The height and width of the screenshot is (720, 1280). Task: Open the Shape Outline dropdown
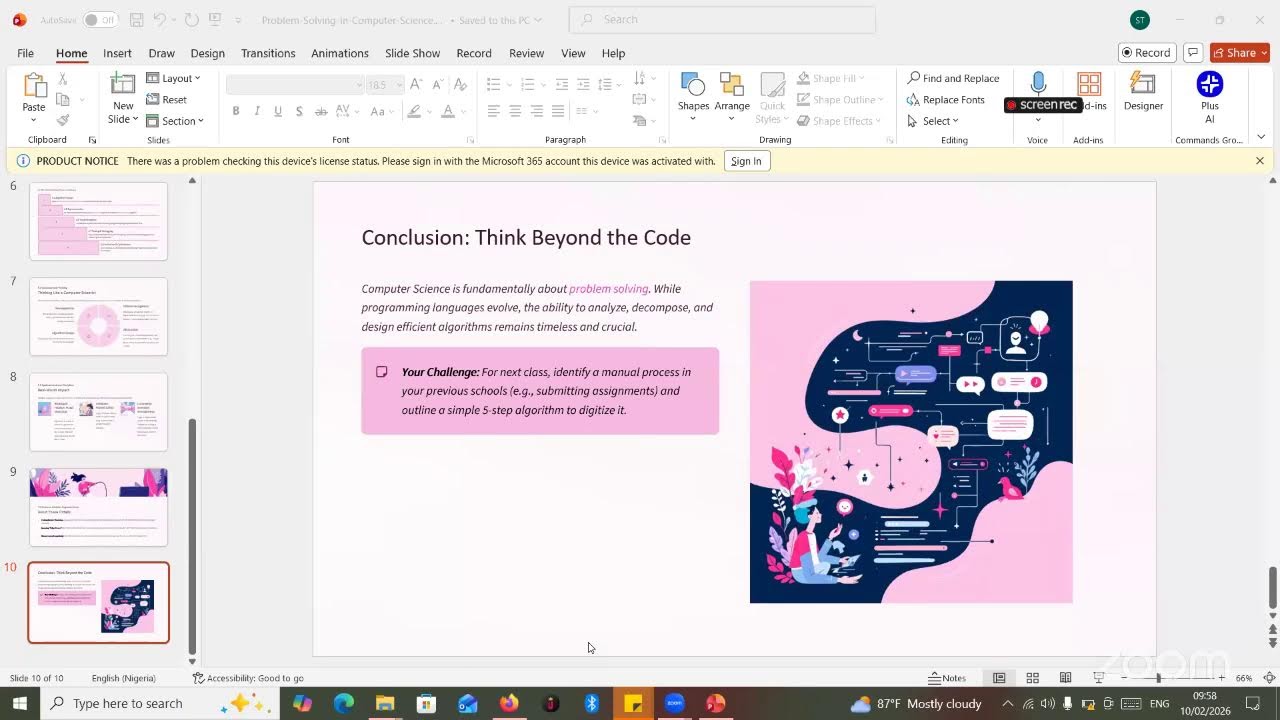841,100
